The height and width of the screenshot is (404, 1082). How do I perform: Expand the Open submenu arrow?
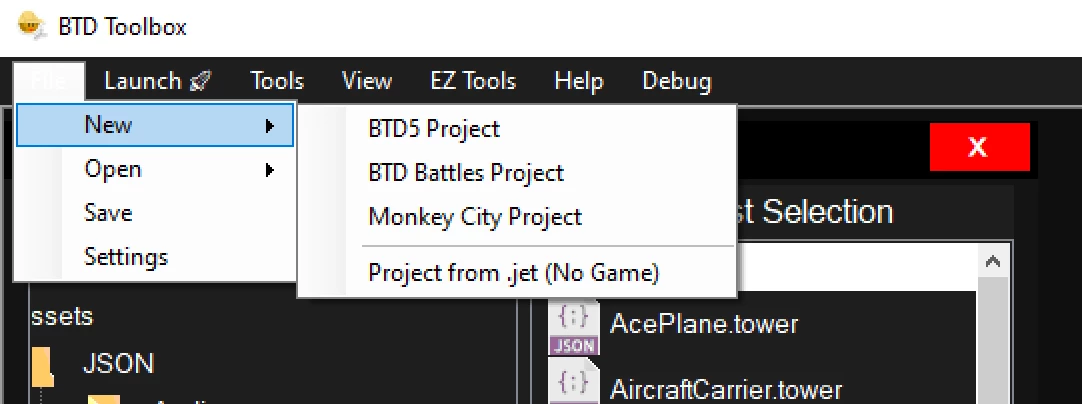tap(270, 170)
